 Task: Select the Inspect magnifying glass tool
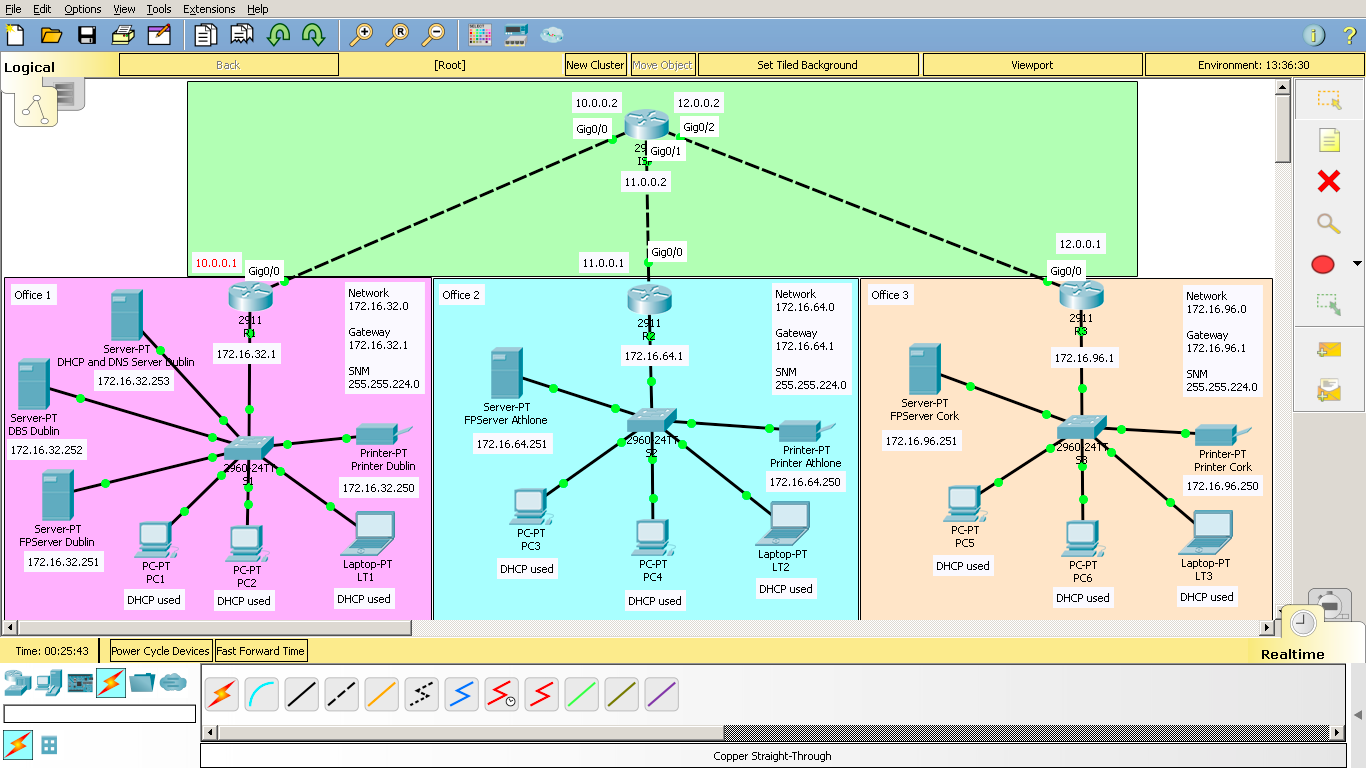pyautogui.click(x=1328, y=224)
